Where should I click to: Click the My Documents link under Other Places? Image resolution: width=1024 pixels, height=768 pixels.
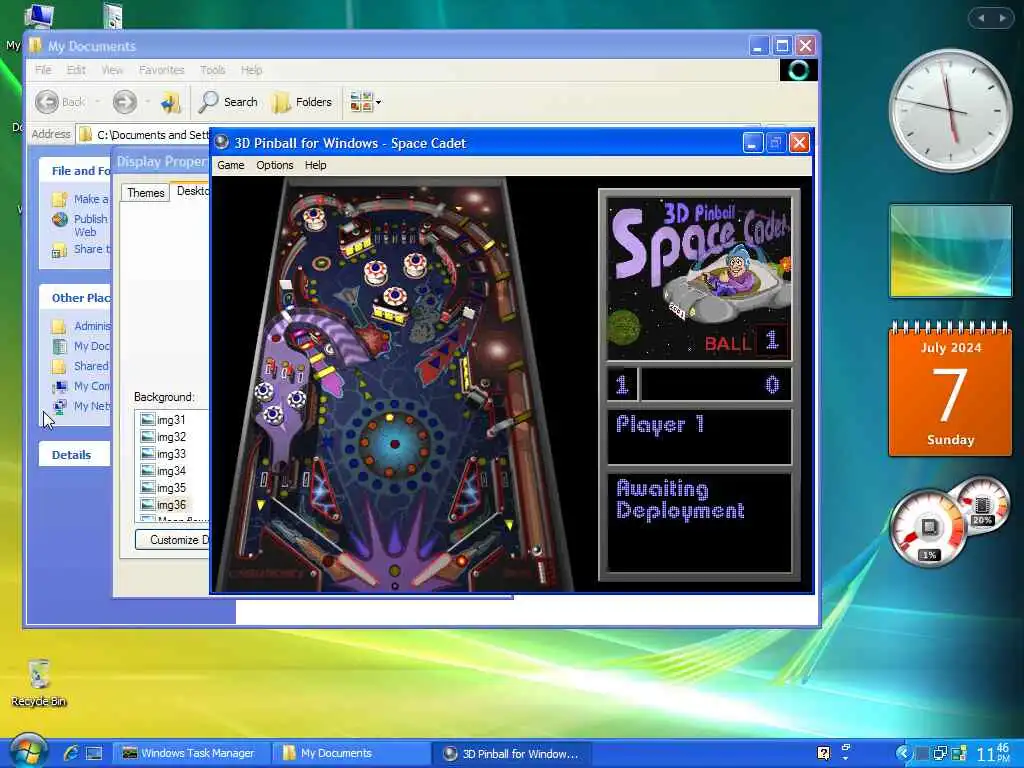point(82,345)
